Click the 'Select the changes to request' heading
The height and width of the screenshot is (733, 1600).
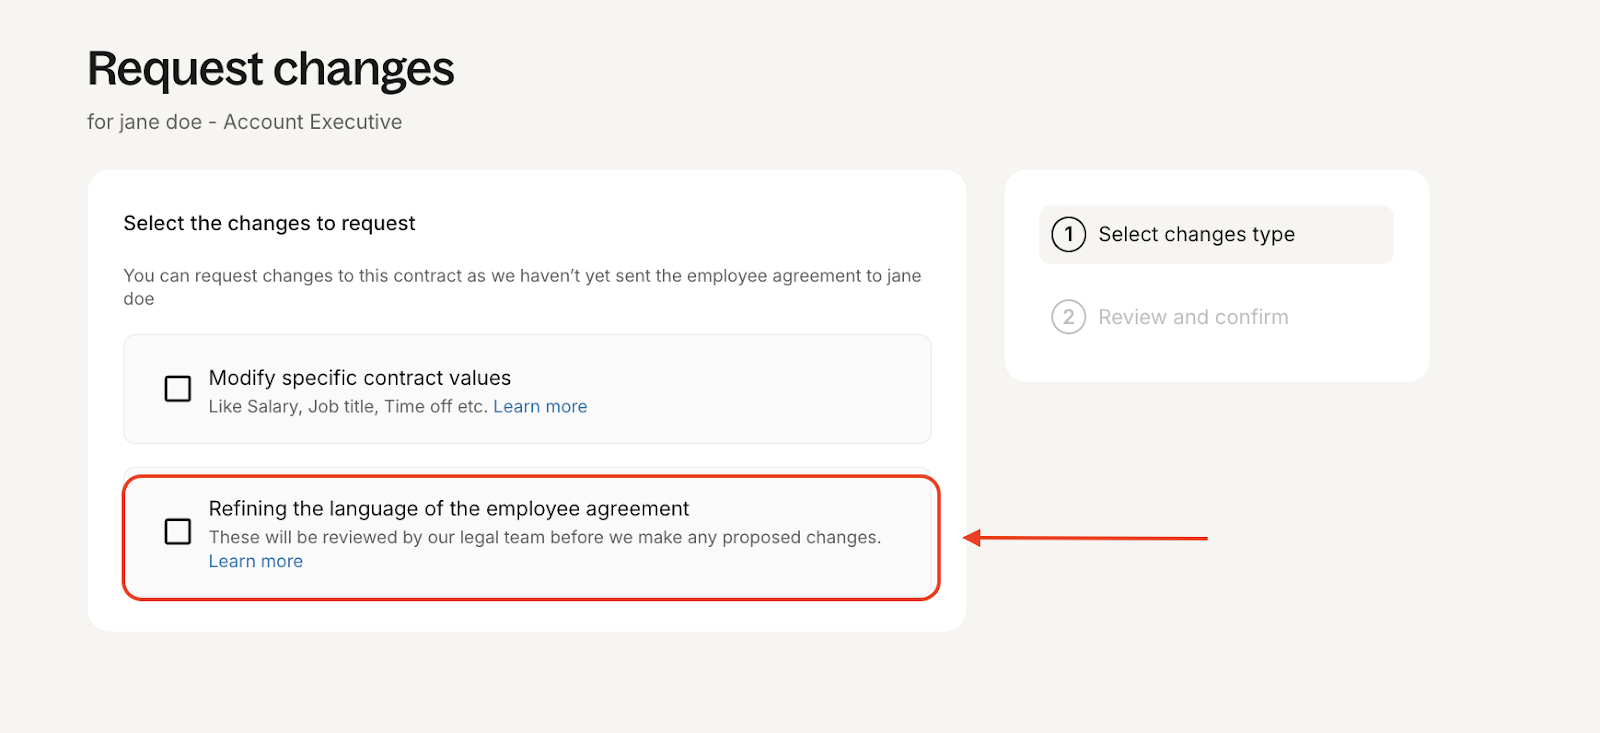pyautogui.click(x=269, y=224)
